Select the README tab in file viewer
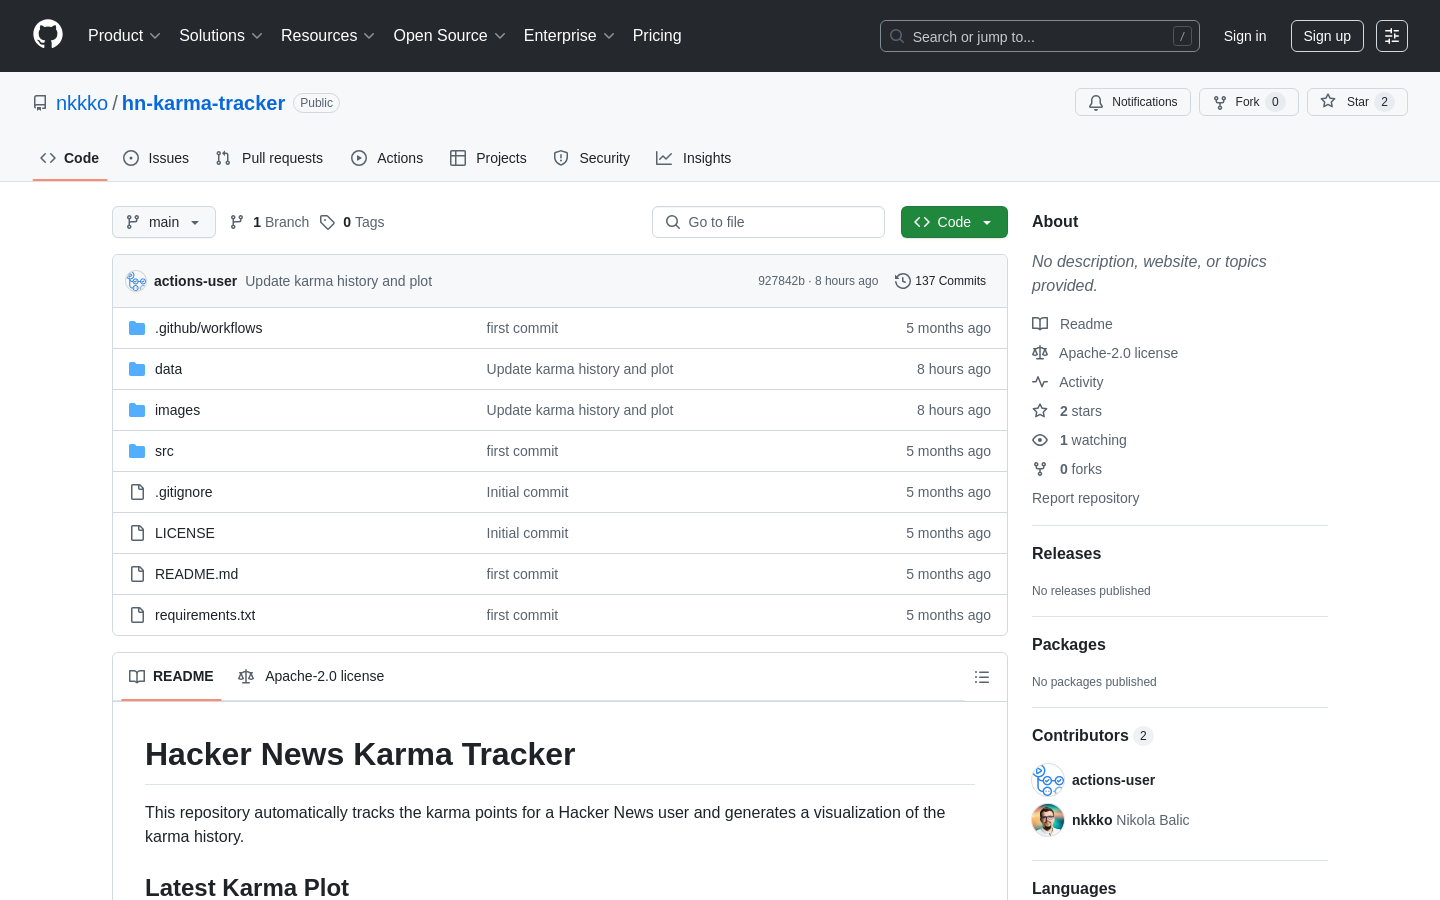1440x900 pixels. click(x=171, y=677)
